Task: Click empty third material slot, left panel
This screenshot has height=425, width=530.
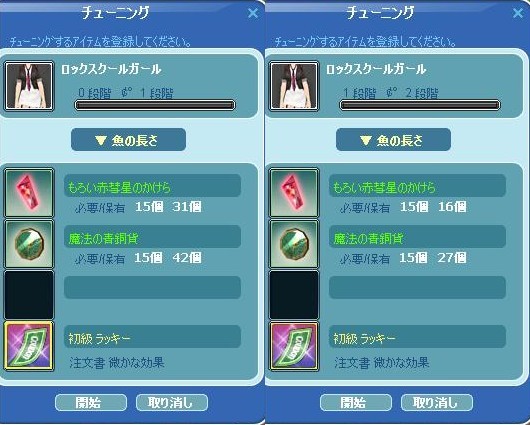Action: pyautogui.click(x=29, y=295)
